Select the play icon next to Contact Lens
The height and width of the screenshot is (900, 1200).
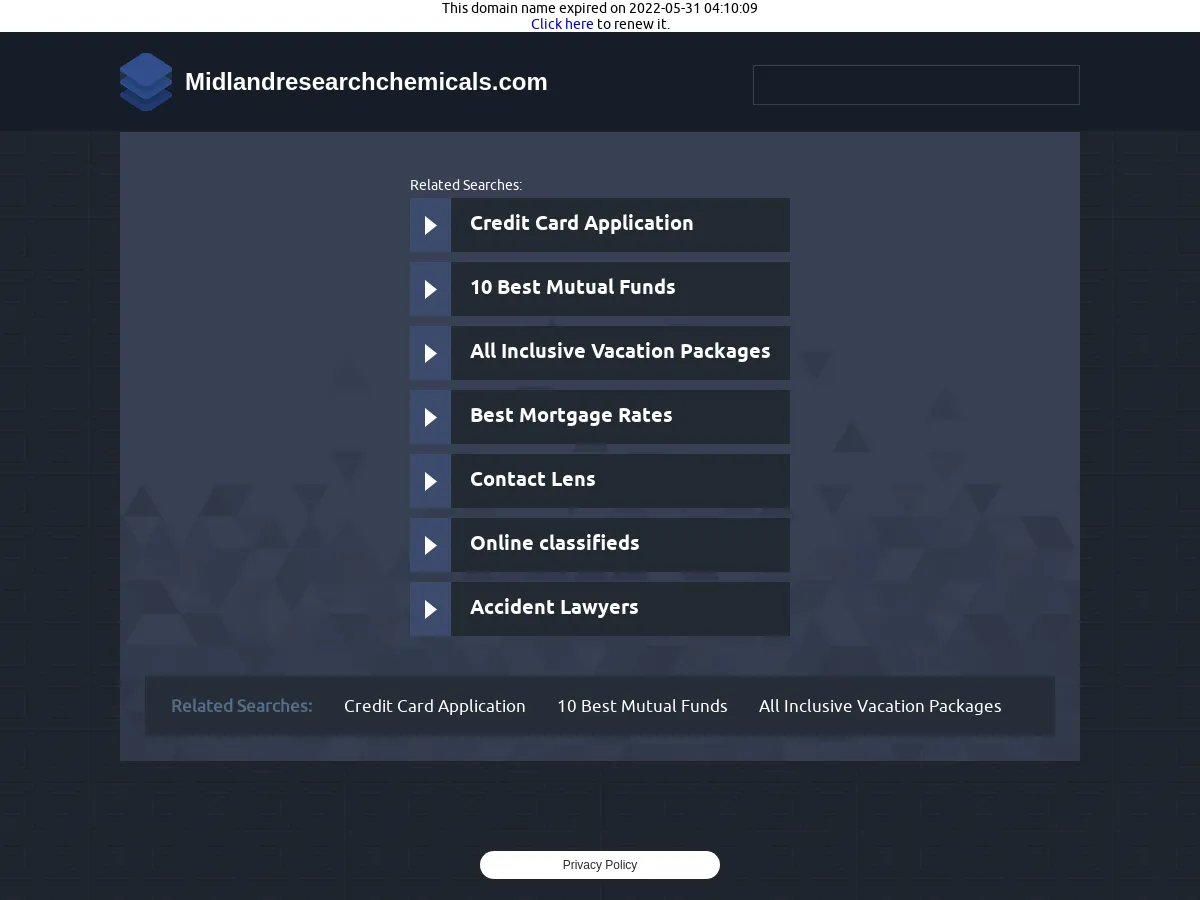430,480
